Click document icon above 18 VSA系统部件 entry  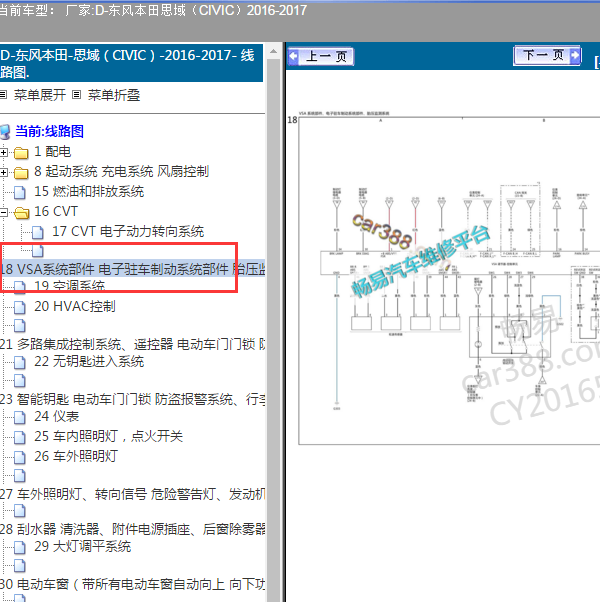(x=38, y=251)
